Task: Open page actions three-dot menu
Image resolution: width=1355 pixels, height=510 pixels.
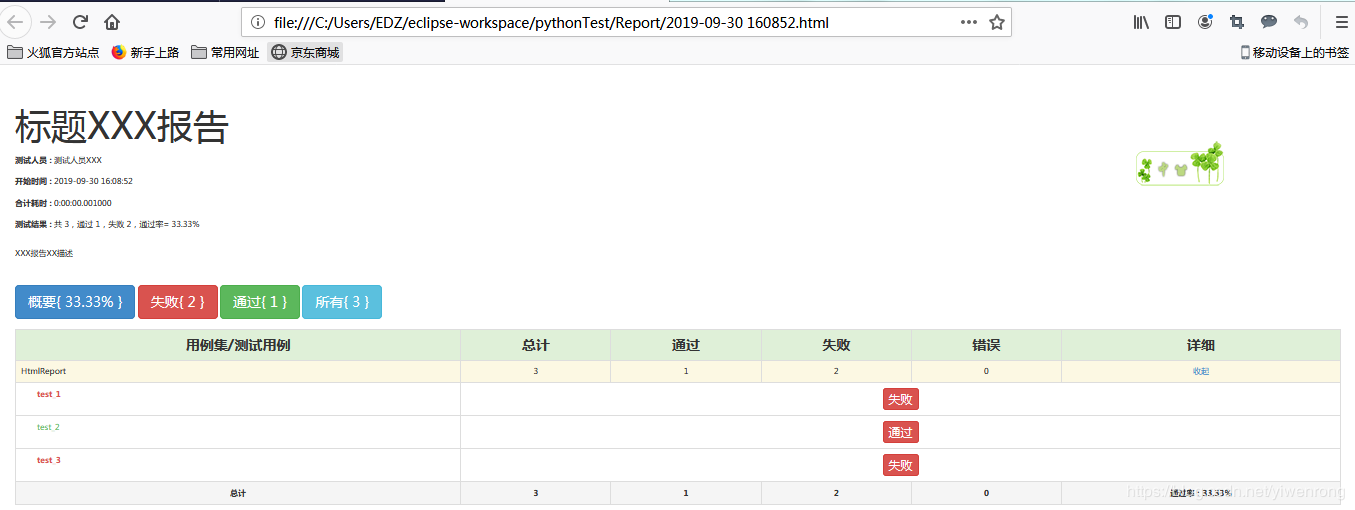Action: [969, 22]
